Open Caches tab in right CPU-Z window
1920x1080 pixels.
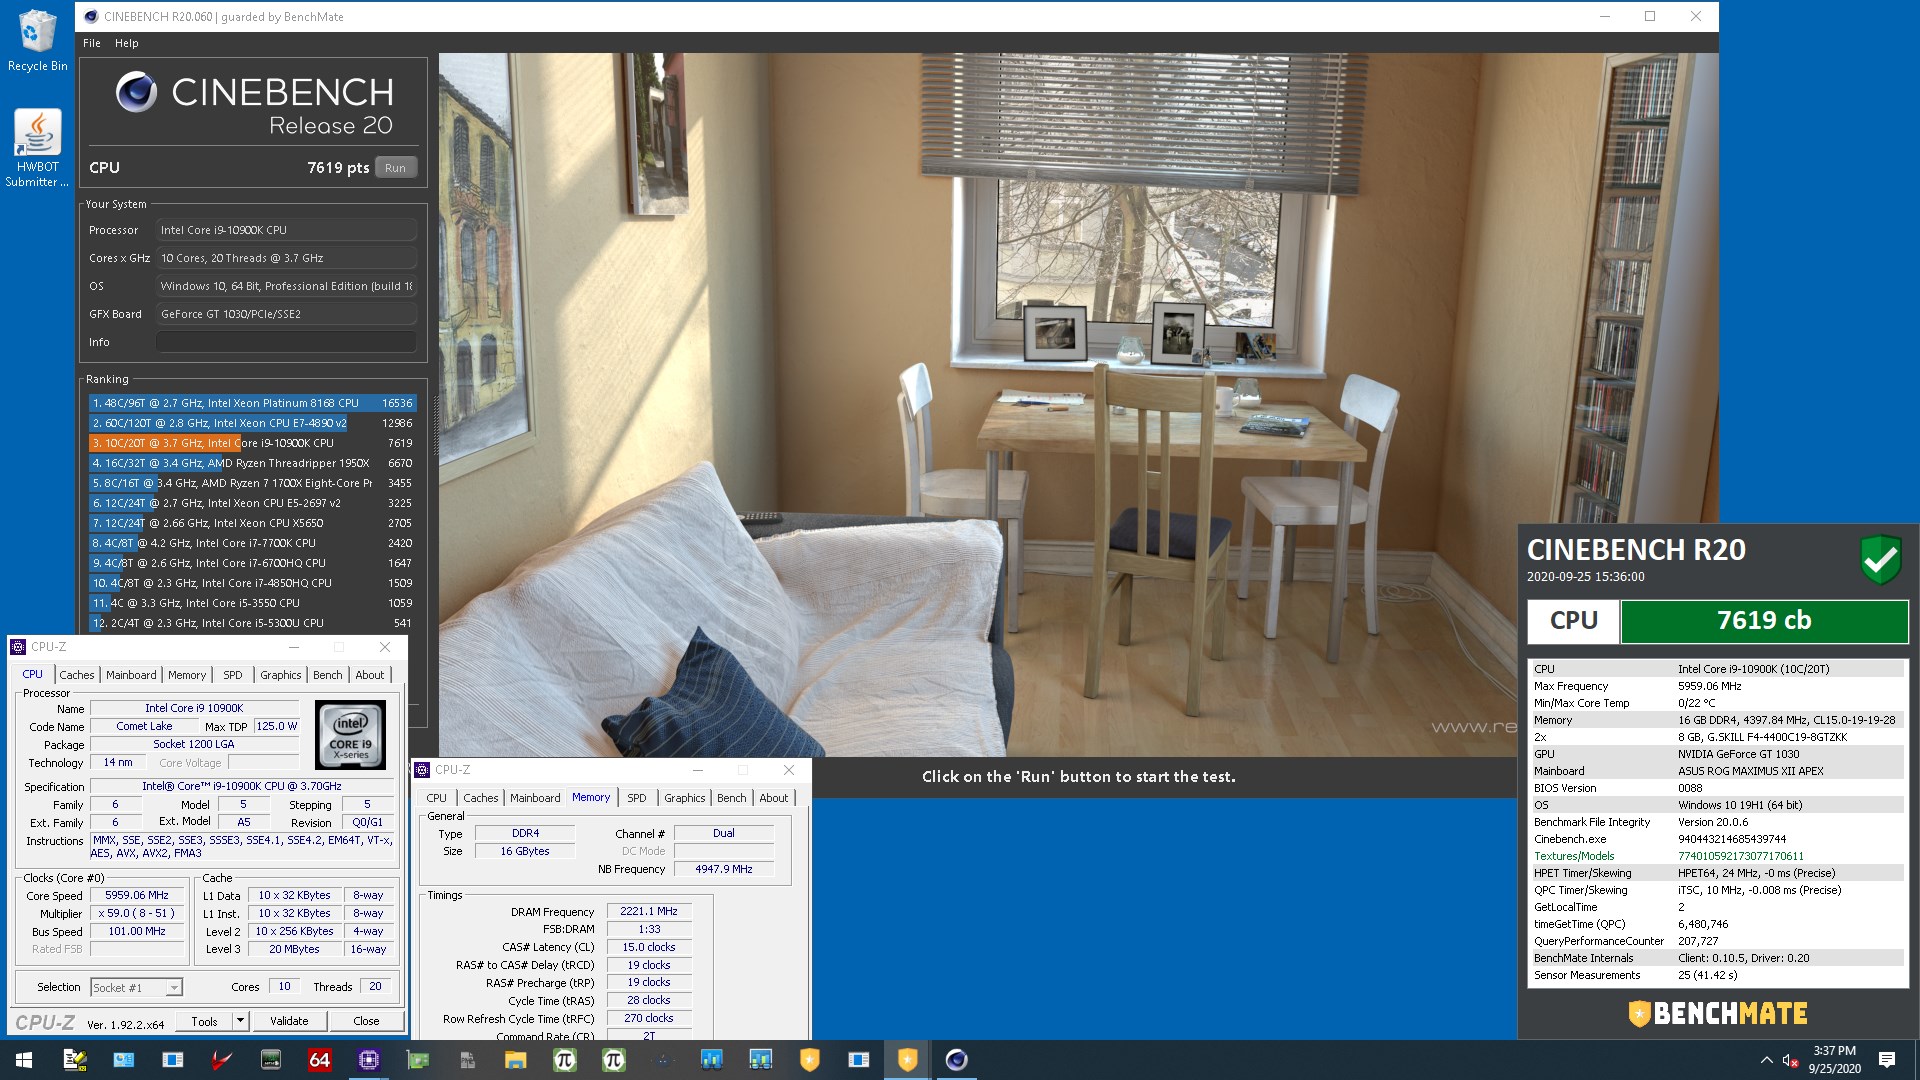(x=480, y=798)
